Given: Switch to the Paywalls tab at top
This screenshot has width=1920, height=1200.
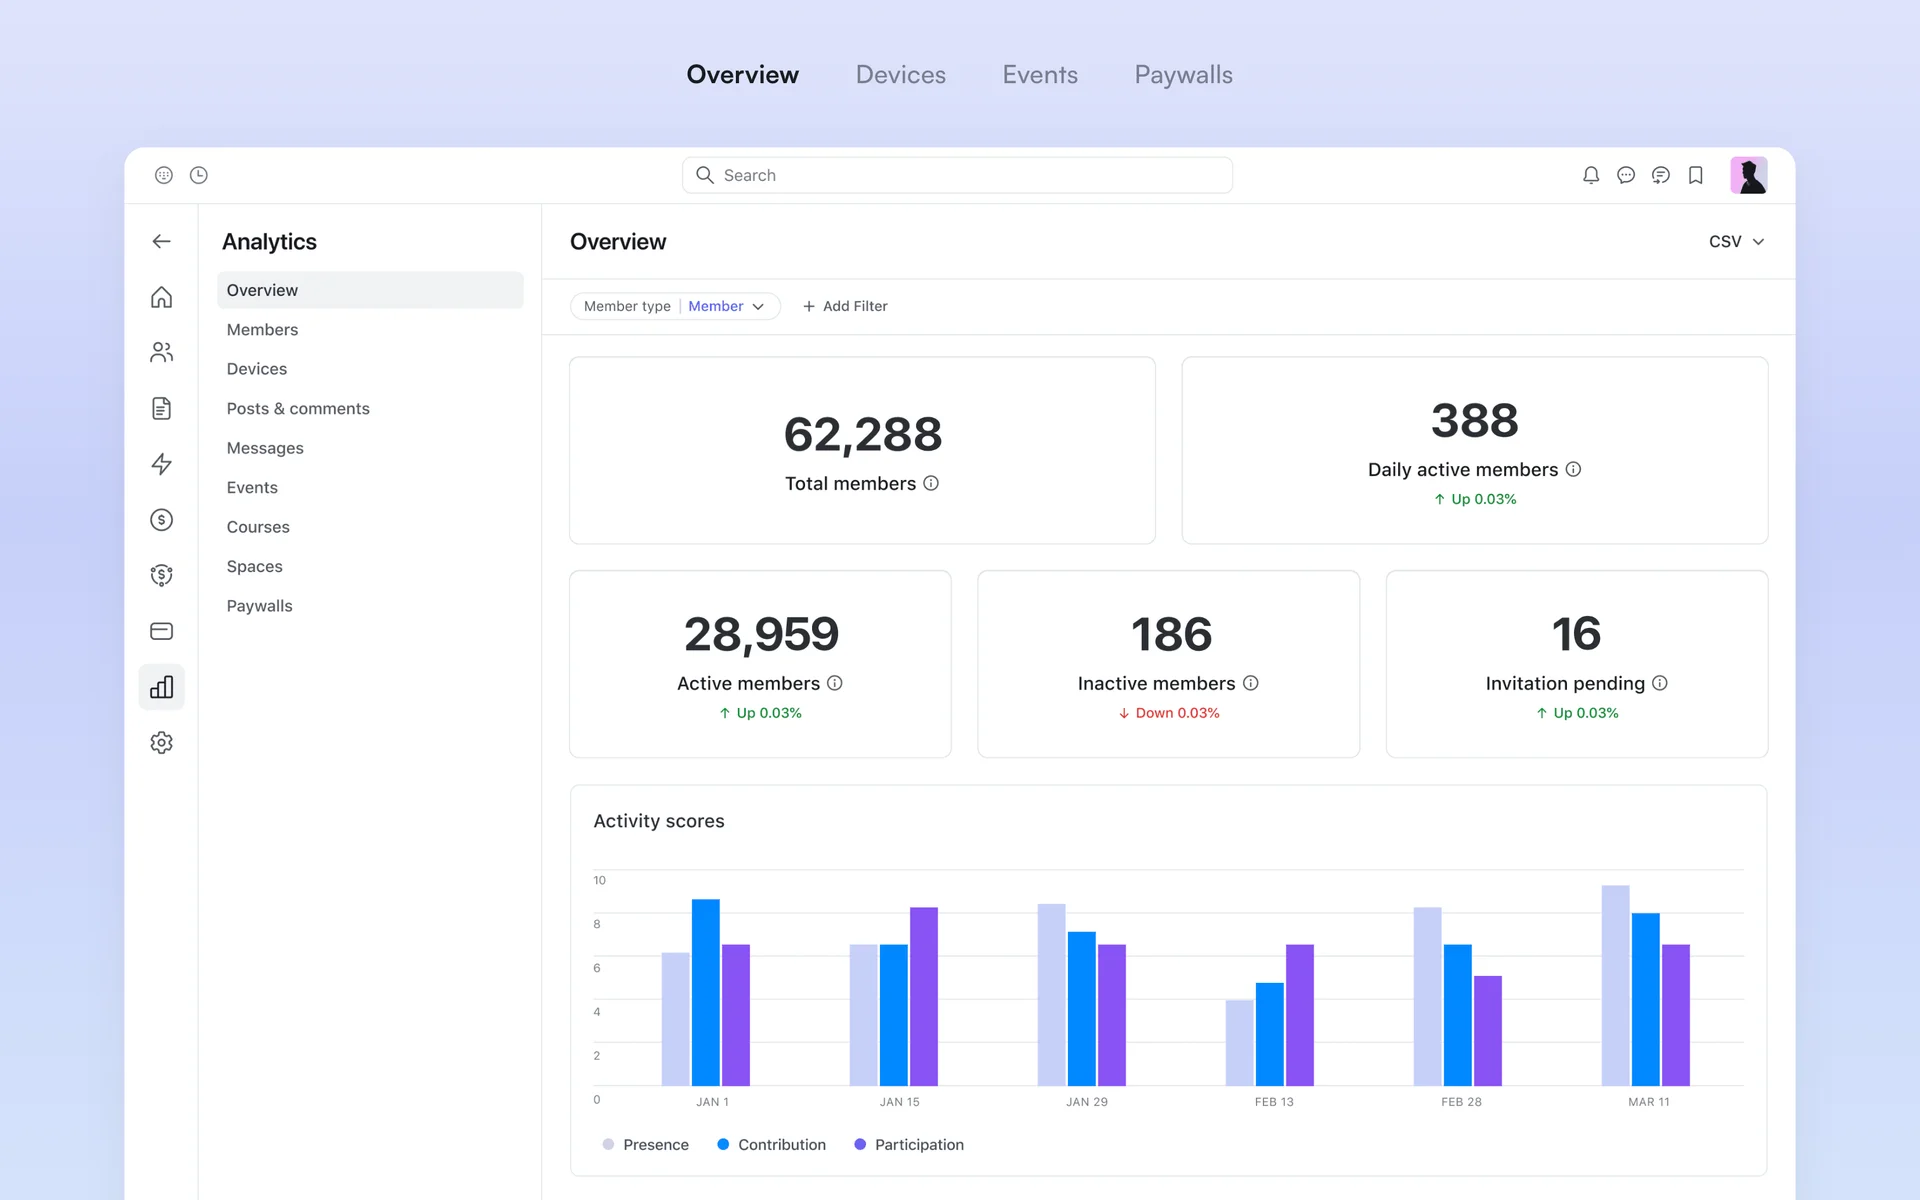Looking at the screenshot, I should click(1183, 75).
